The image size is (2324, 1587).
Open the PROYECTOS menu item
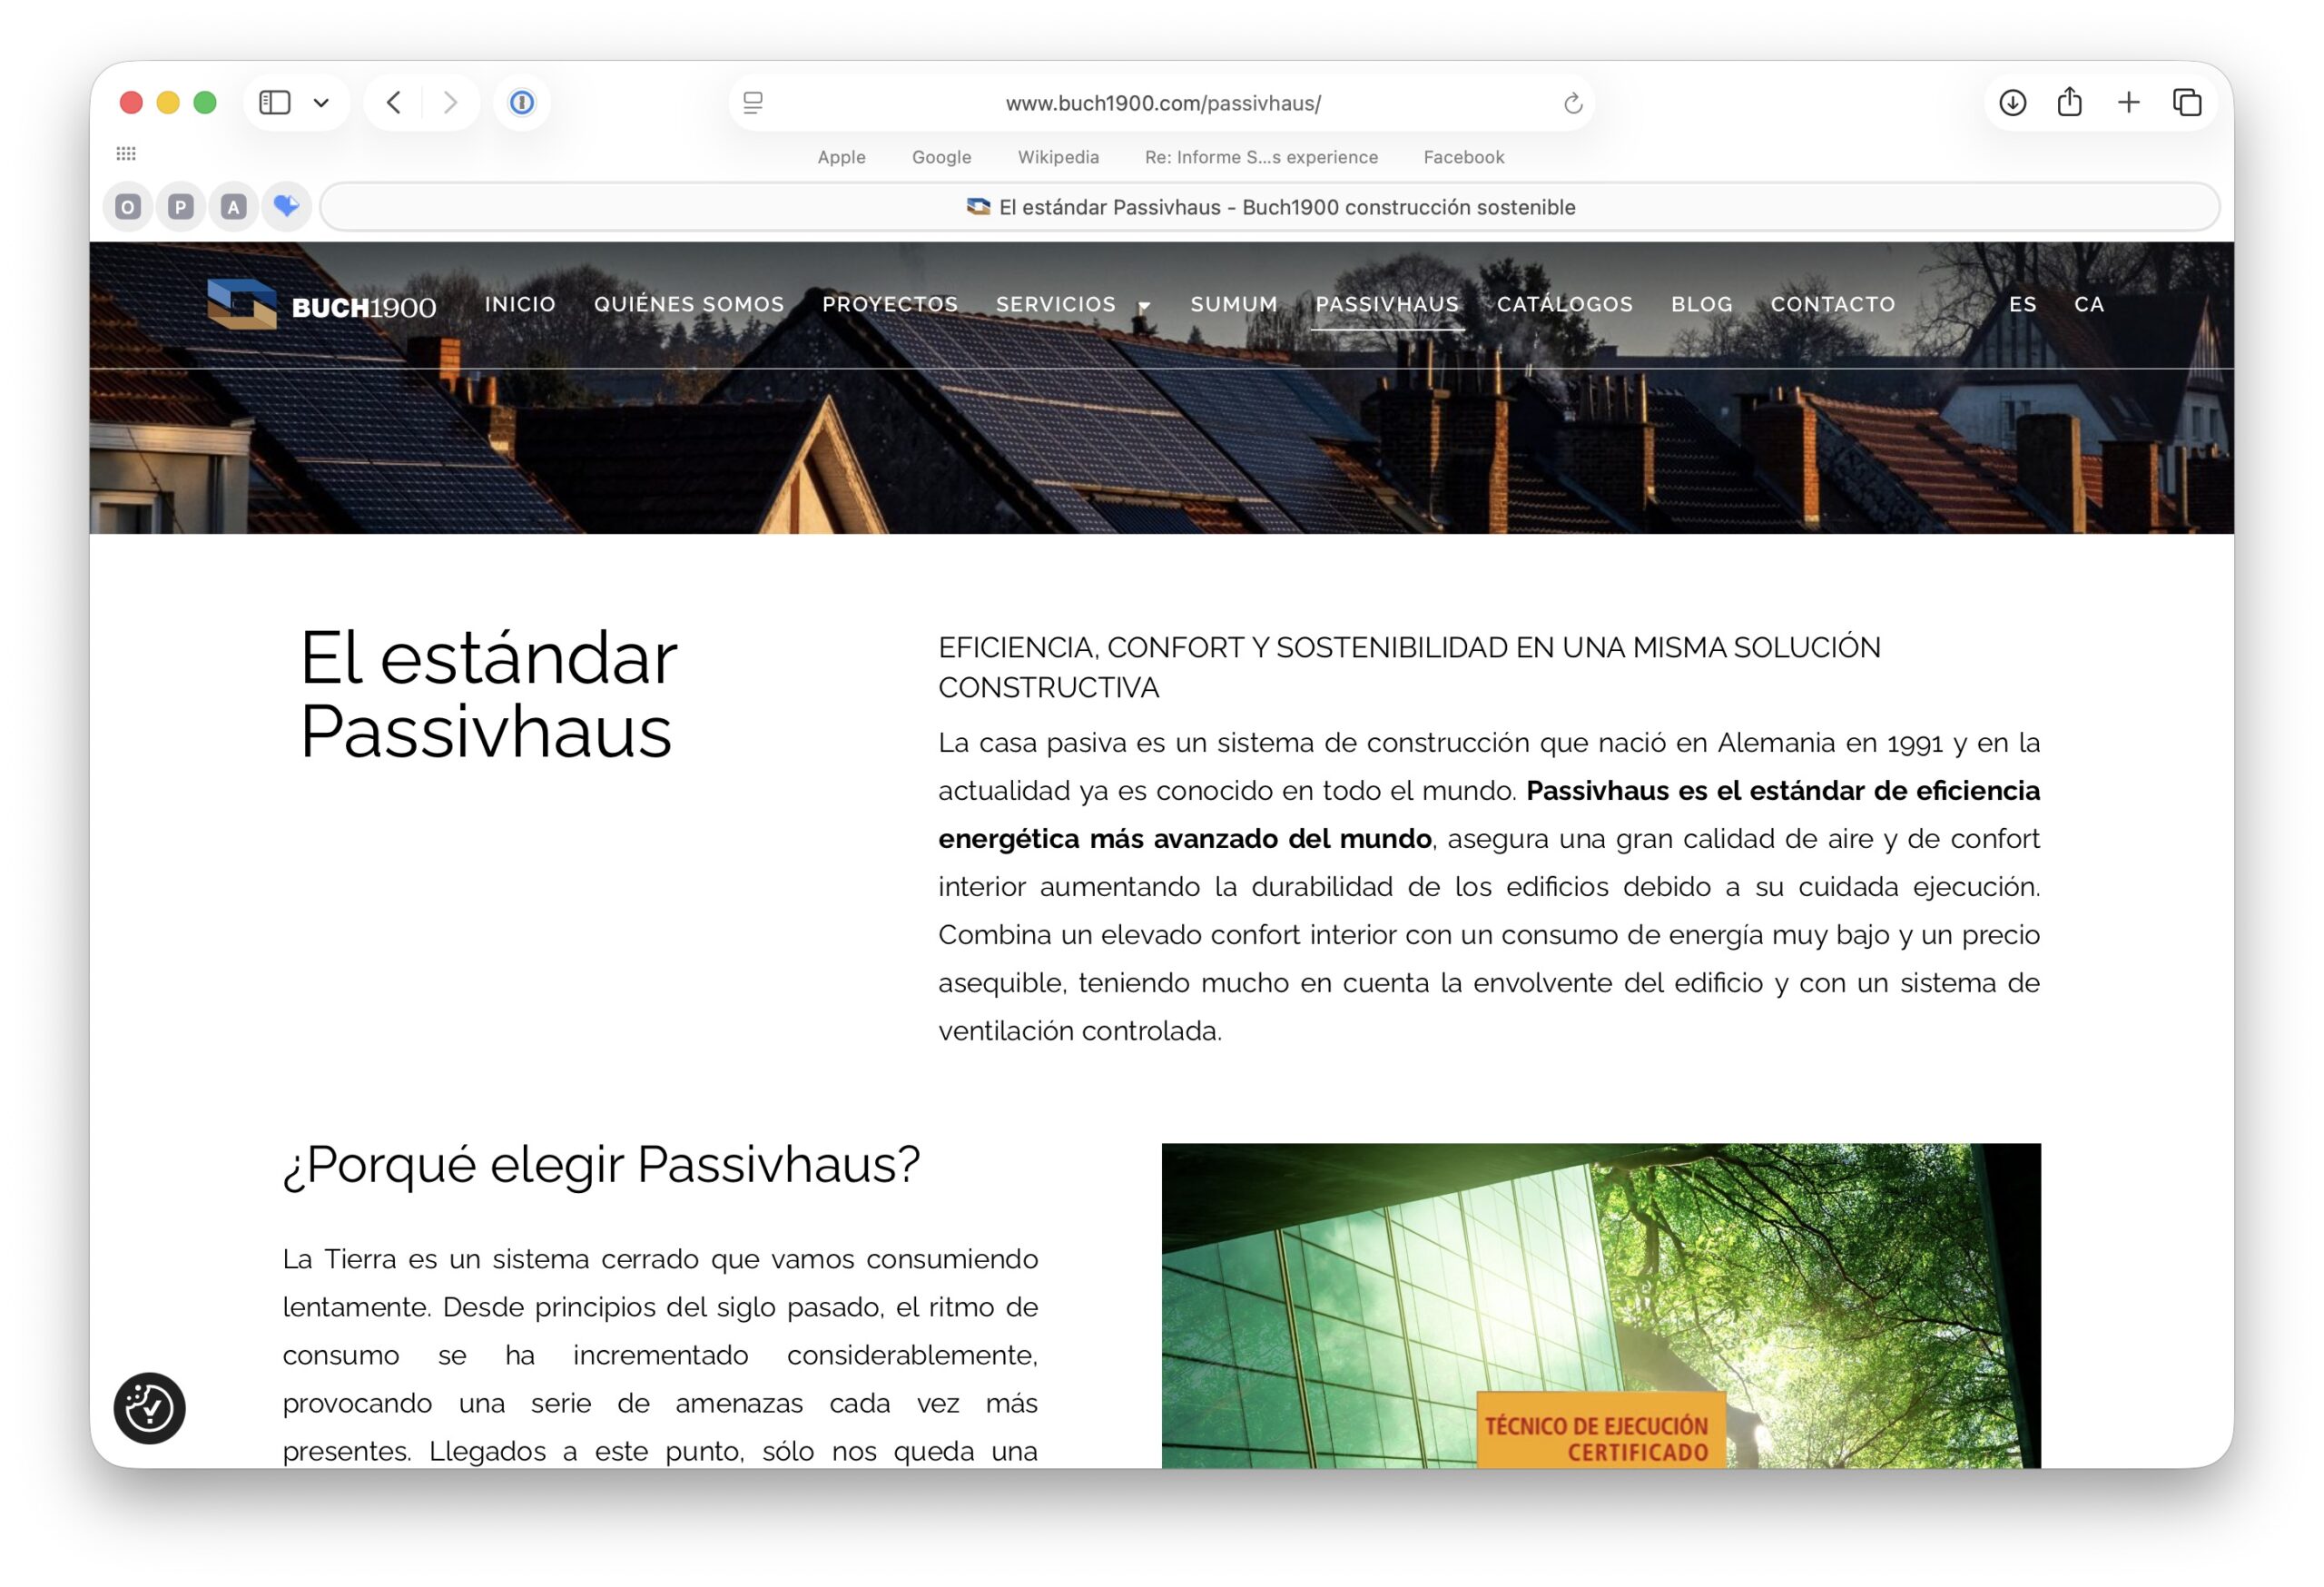[889, 304]
